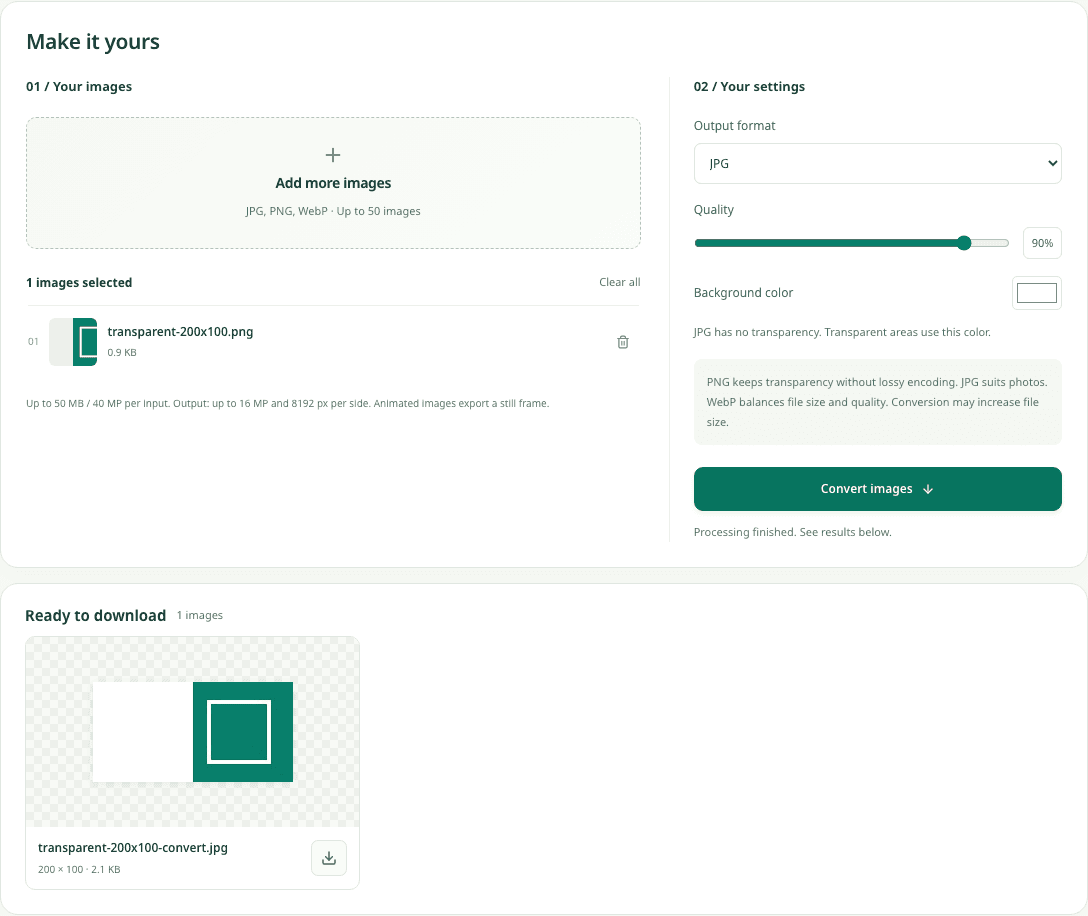Click the transparent-200x100.png file name
The height and width of the screenshot is (916, 1088).
pos(180,332)
